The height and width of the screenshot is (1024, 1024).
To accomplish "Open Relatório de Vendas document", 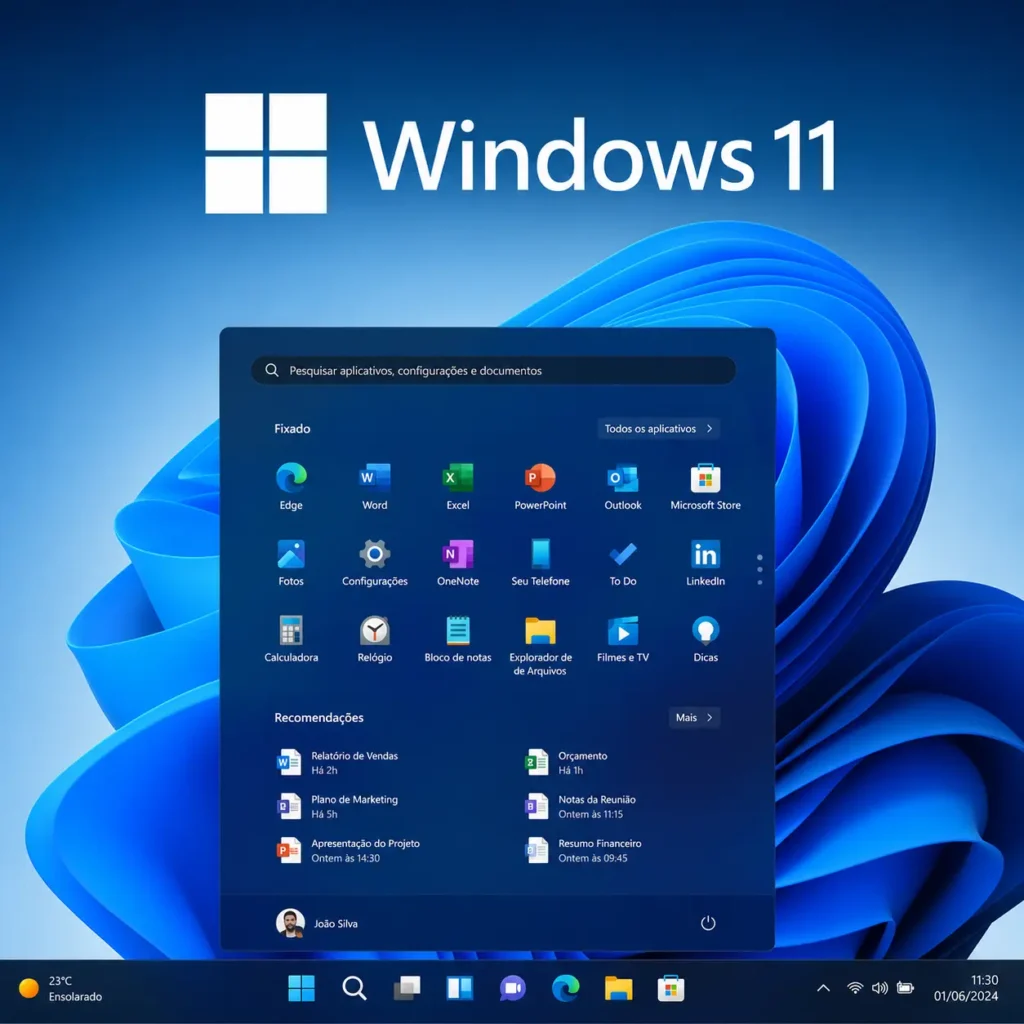I will pos(338,762).
